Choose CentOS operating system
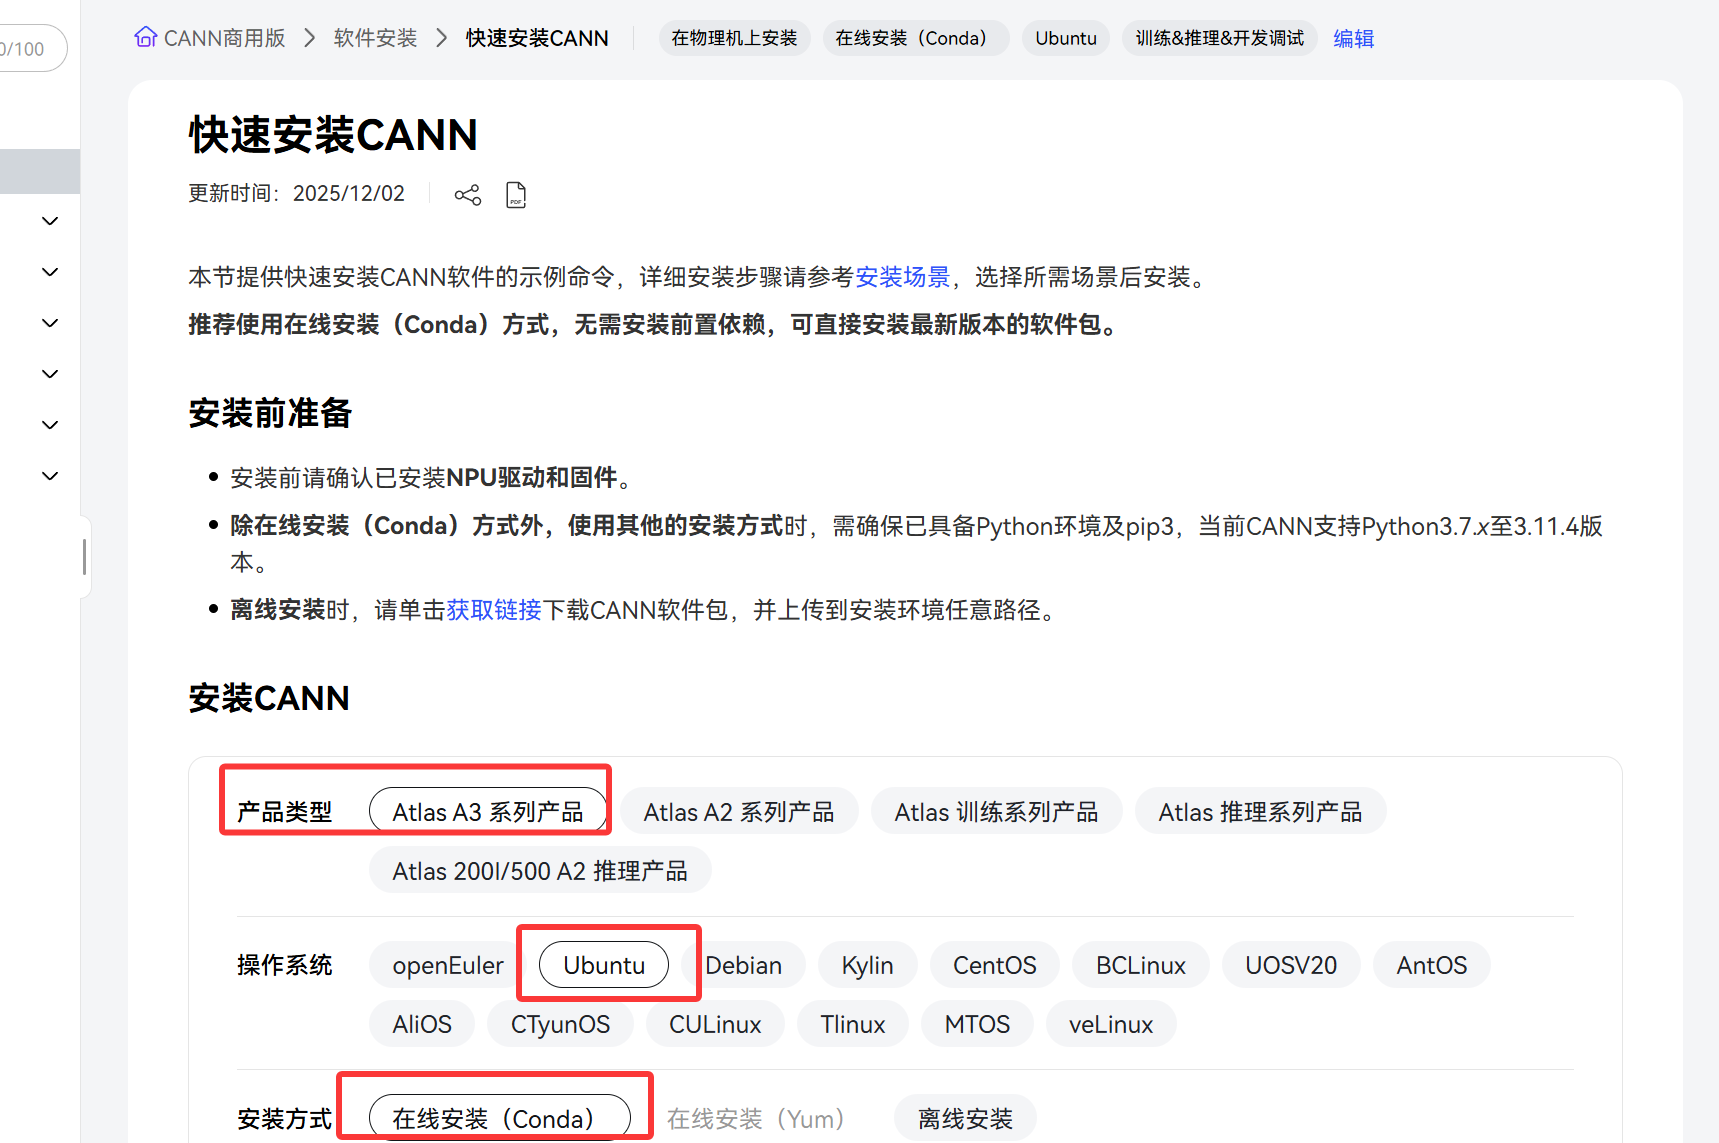This screenshot has width=1719, height=1143. pyautogui.click(x=994, y=965)
